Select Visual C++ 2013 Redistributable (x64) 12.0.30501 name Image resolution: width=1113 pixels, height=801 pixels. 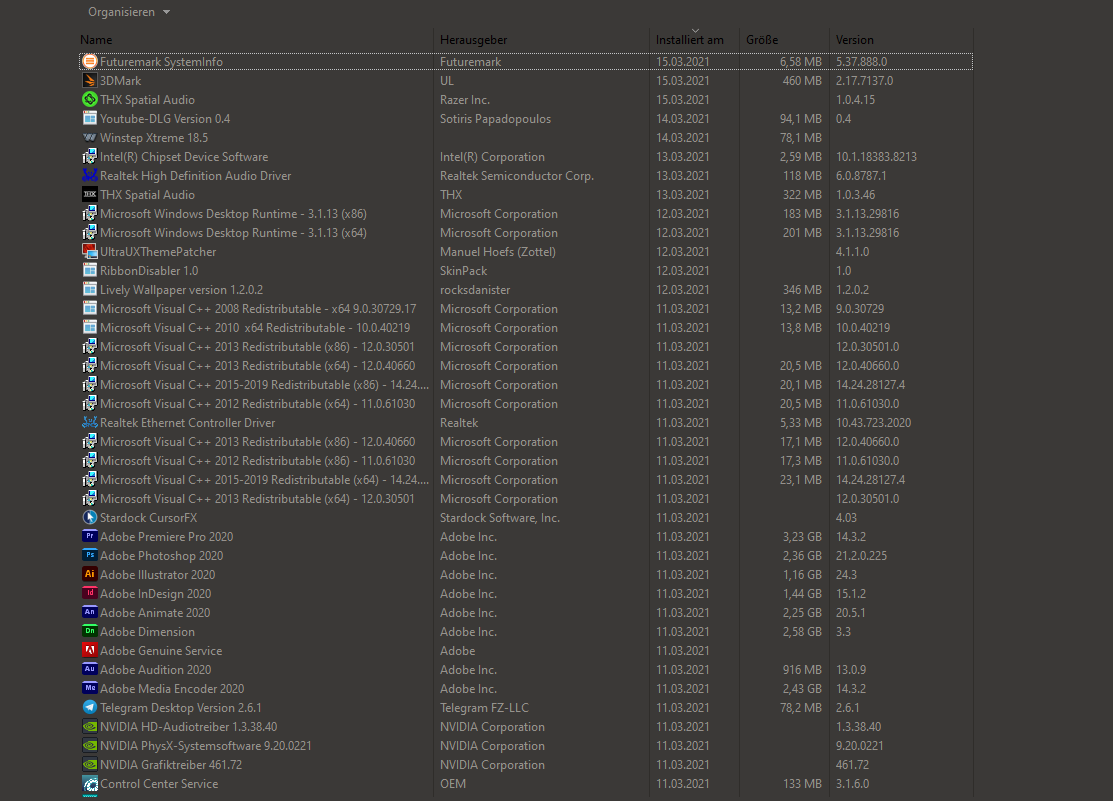pyautogui.click(x=257, y=498)
